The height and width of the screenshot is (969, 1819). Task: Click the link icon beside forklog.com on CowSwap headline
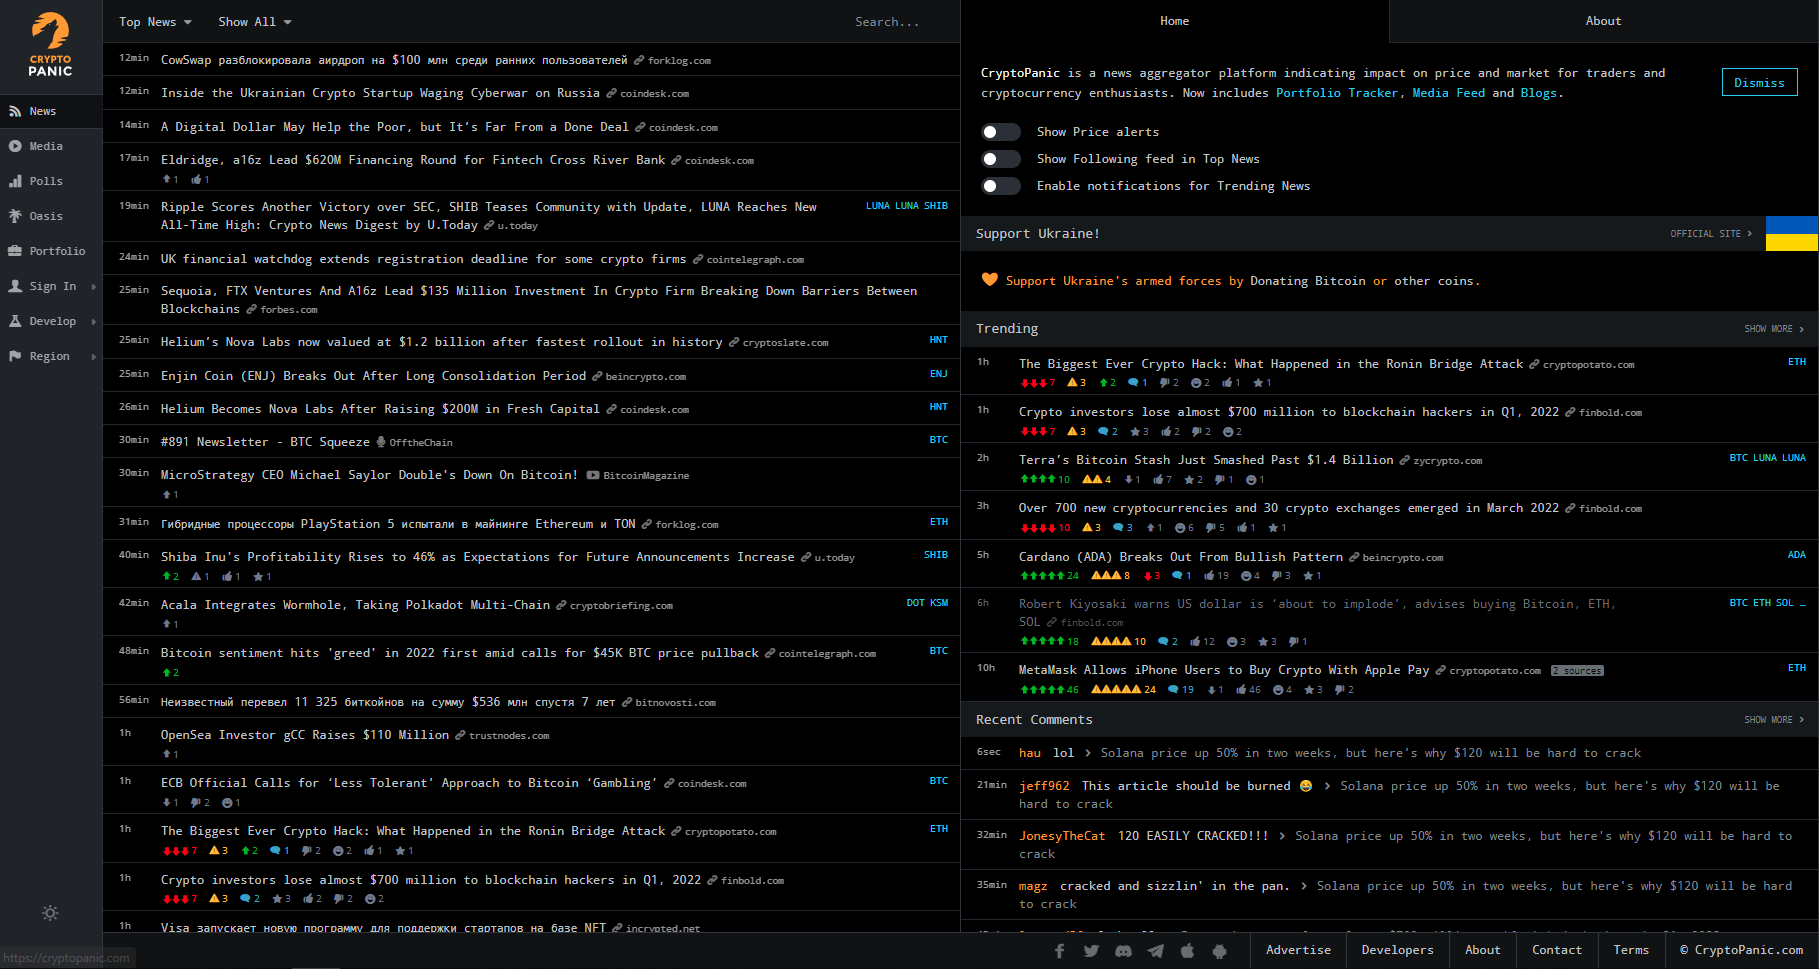639,61
